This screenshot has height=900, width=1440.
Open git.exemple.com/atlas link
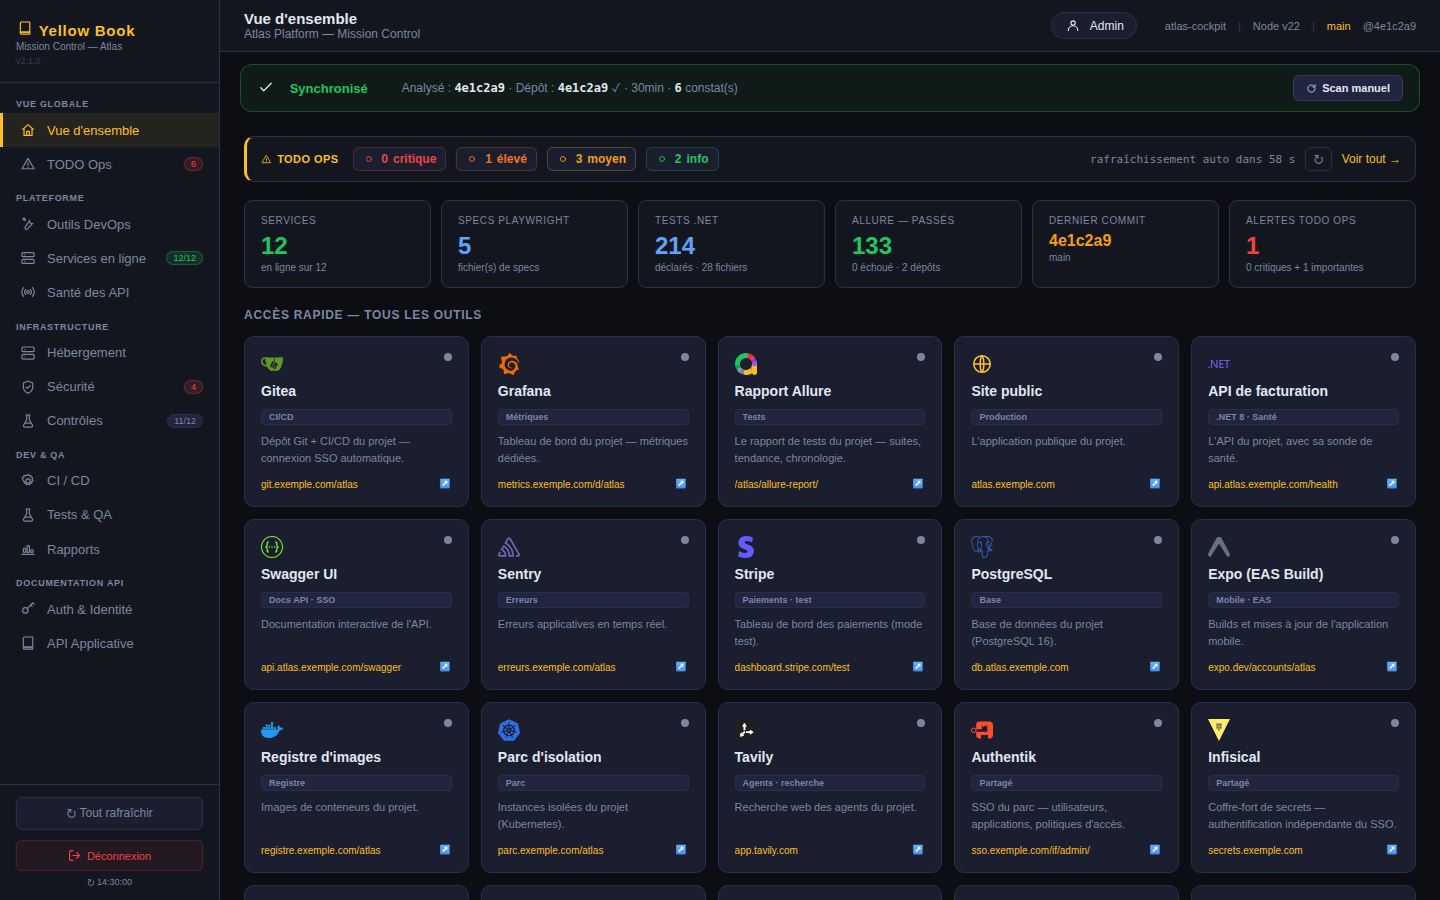[309, 484]
